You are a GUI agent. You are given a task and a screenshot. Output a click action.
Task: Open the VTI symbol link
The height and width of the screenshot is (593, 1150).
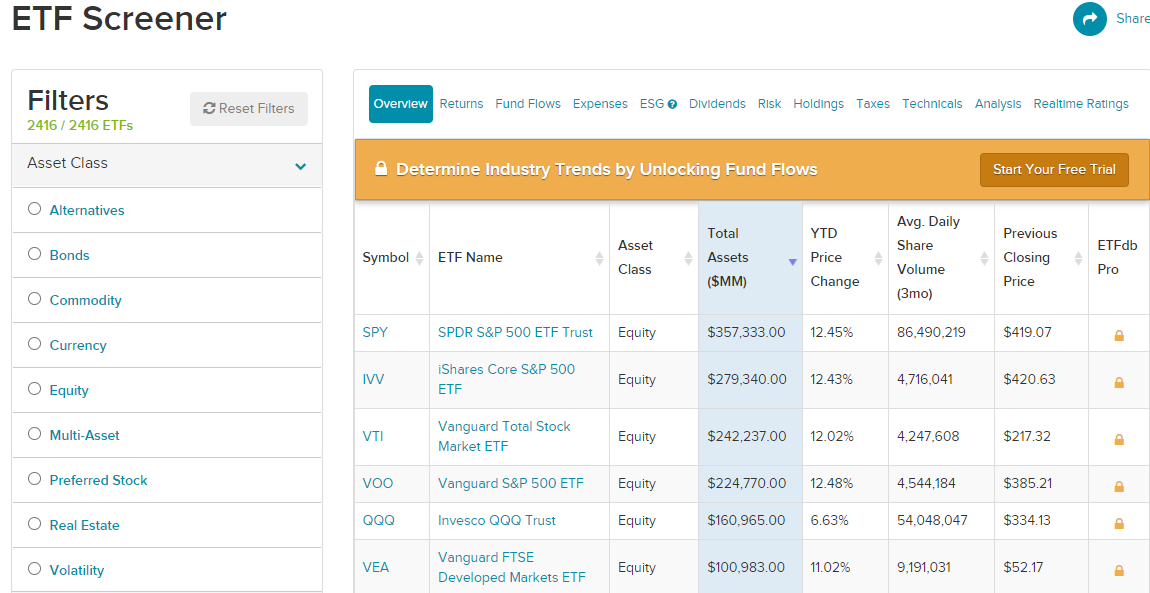373,436
